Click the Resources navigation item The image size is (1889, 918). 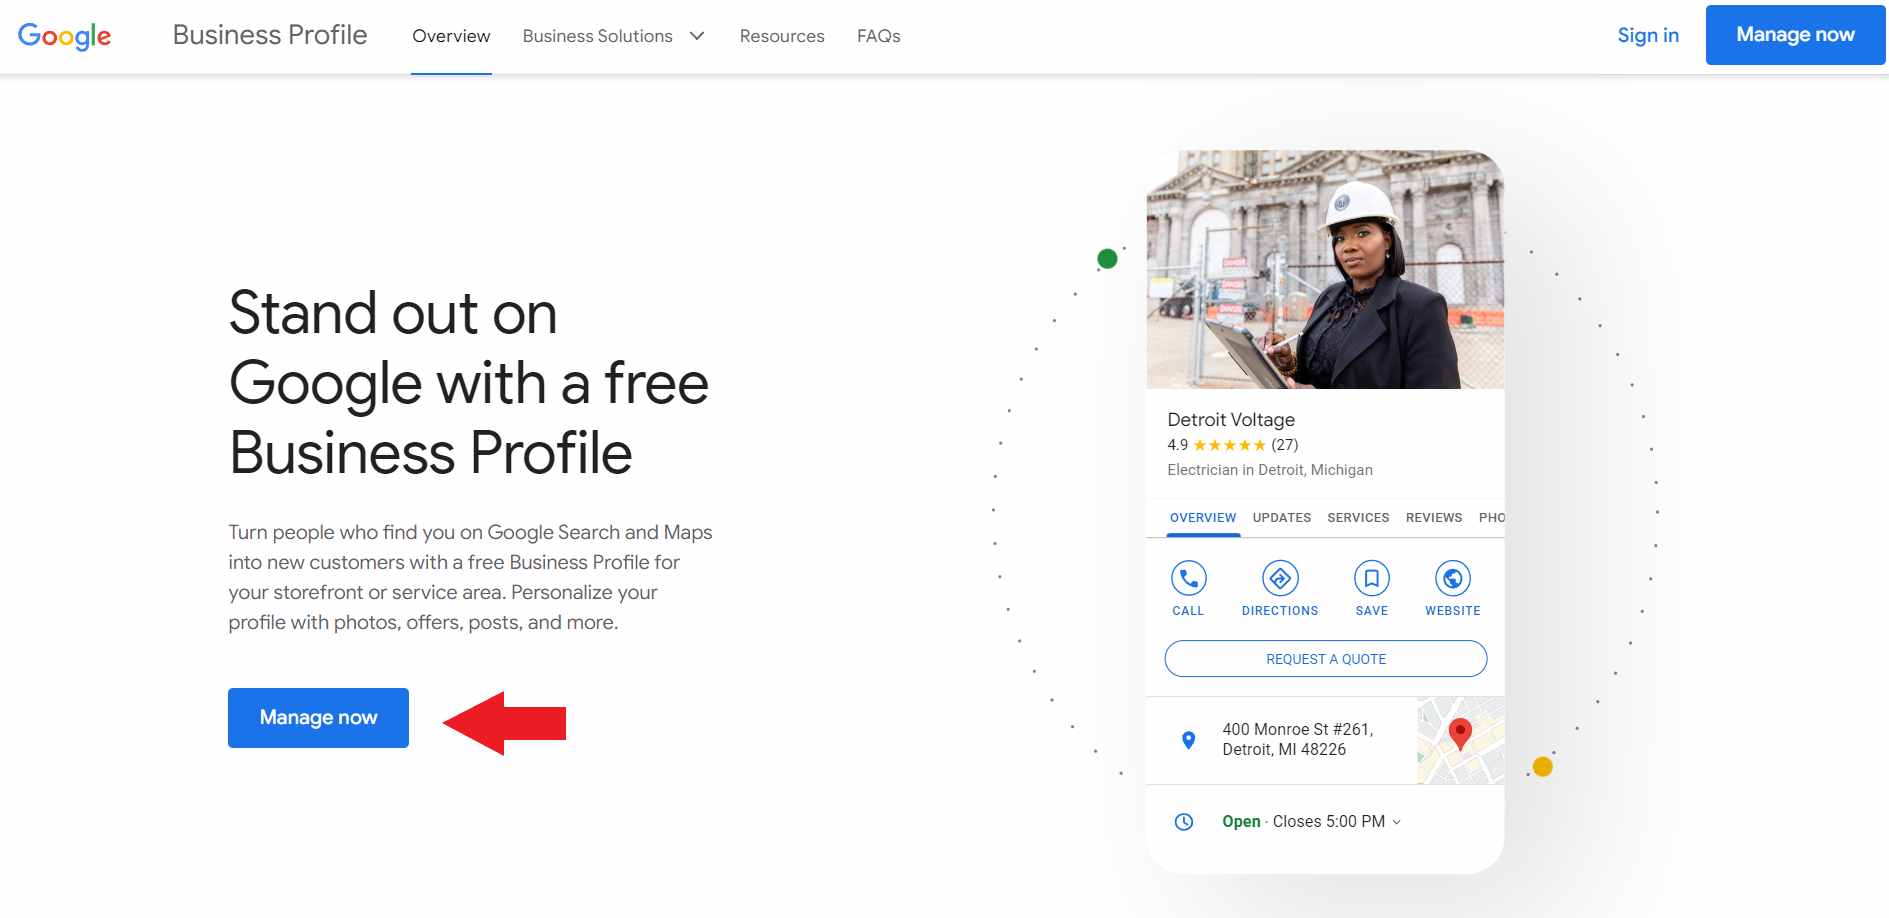[781, 35]
